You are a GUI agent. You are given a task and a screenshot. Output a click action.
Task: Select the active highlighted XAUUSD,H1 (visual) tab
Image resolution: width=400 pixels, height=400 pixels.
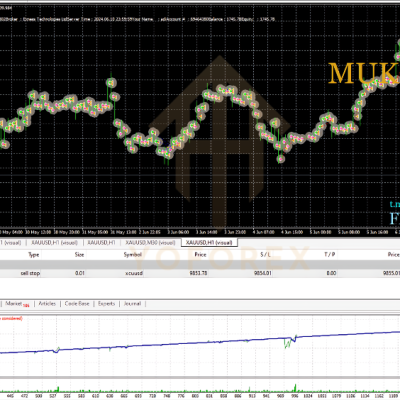(x=209, y=242)
